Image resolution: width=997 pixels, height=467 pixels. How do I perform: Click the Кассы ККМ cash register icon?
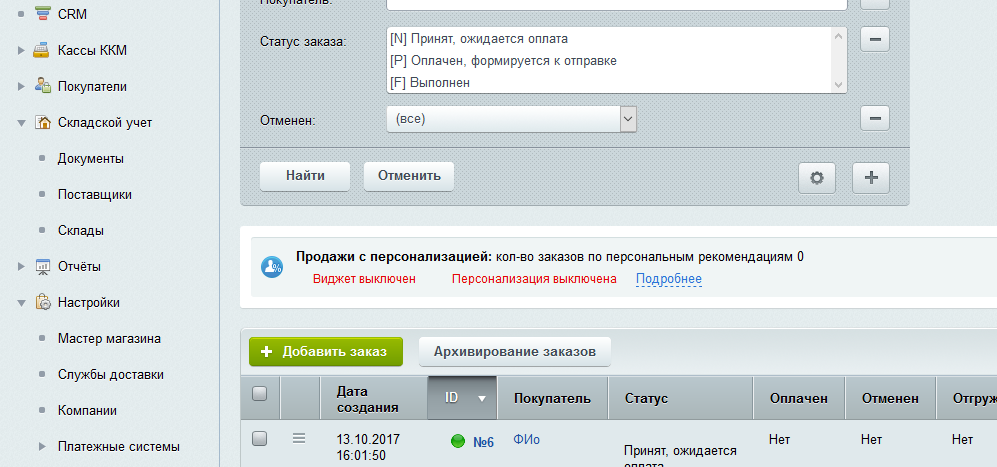43,50
